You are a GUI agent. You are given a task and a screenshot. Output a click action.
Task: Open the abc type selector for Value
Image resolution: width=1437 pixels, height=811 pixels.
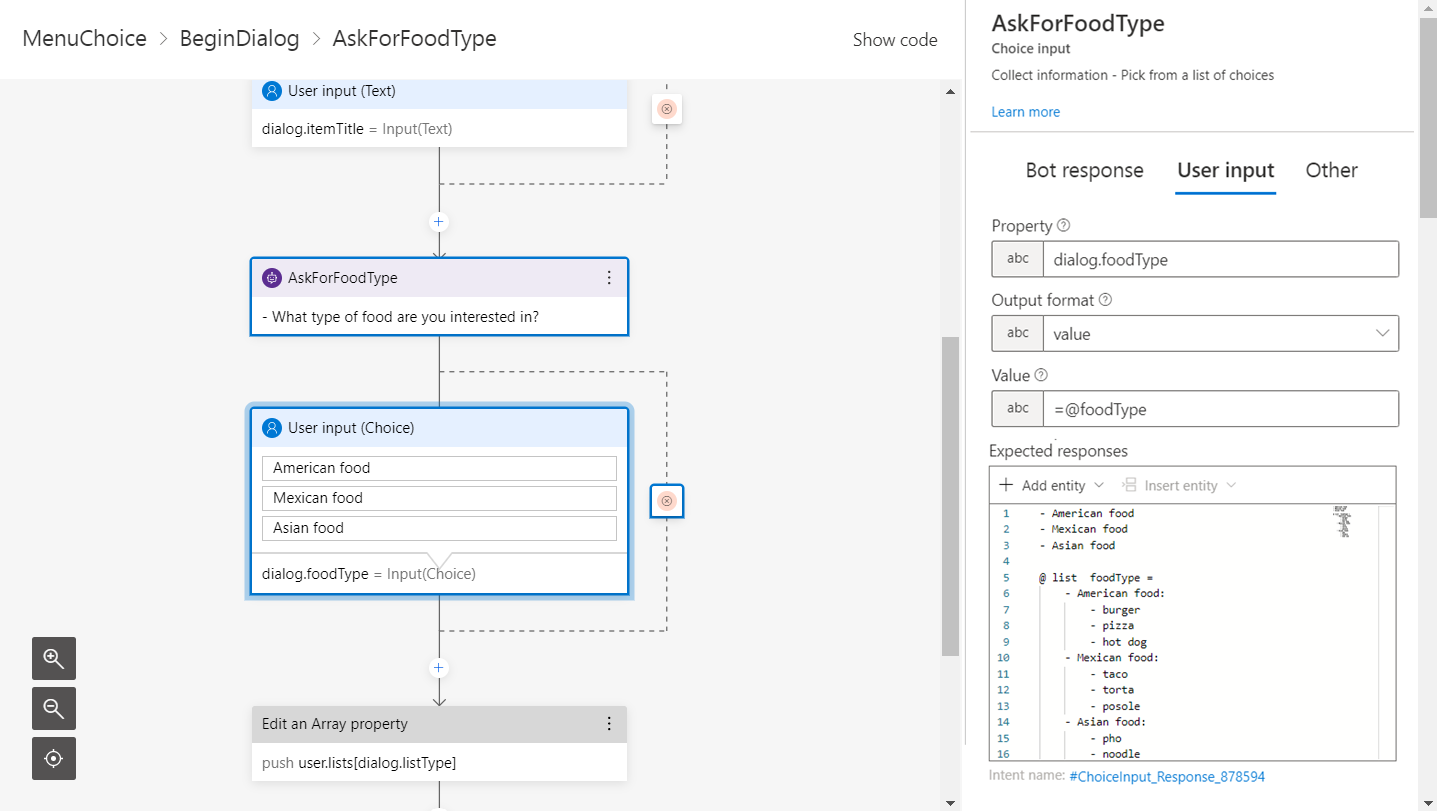click(1017, 408)
